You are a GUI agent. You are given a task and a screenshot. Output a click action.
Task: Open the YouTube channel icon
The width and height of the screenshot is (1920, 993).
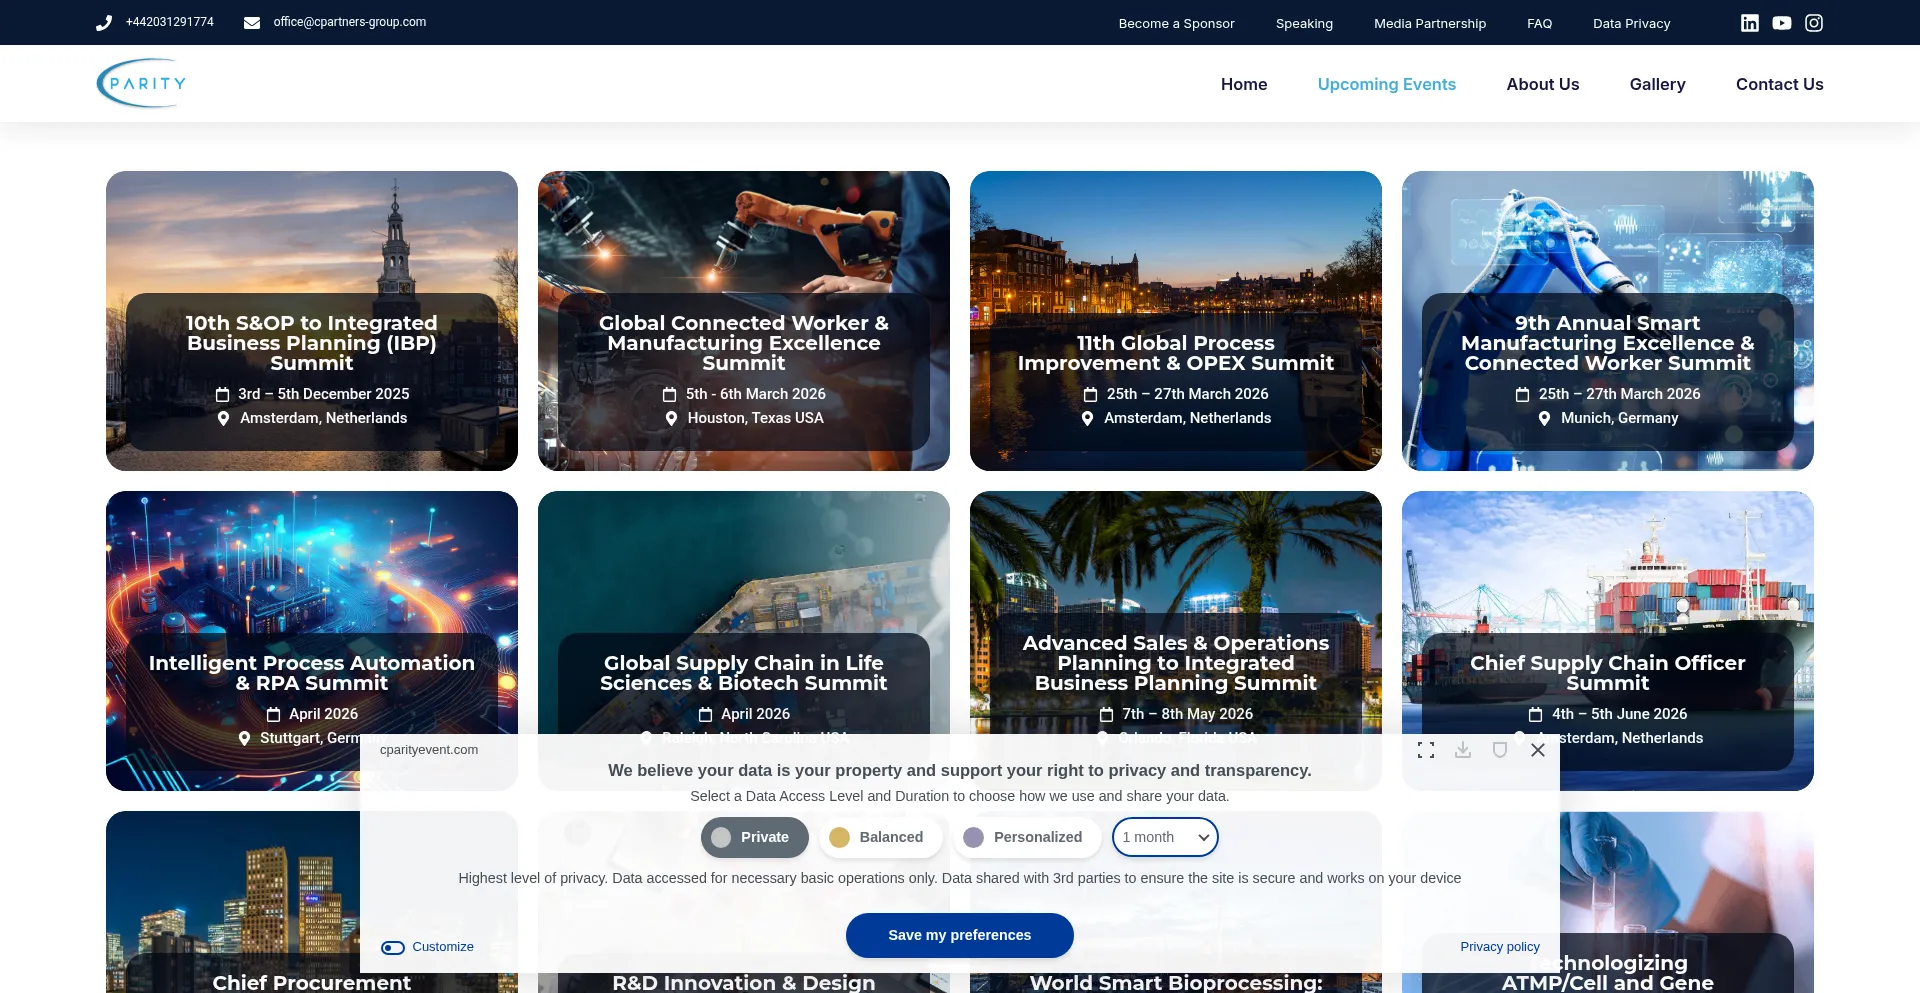1781,23
